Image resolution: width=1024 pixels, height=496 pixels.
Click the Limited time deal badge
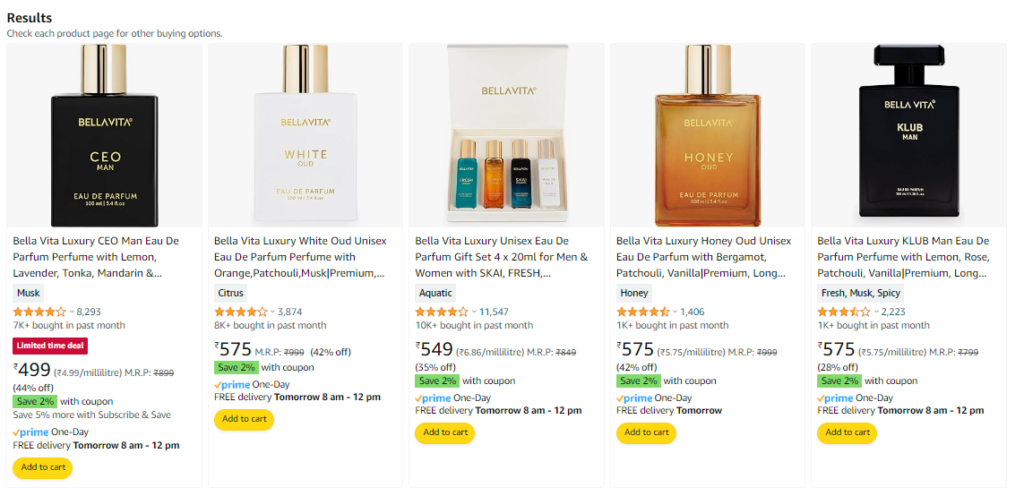50,346
